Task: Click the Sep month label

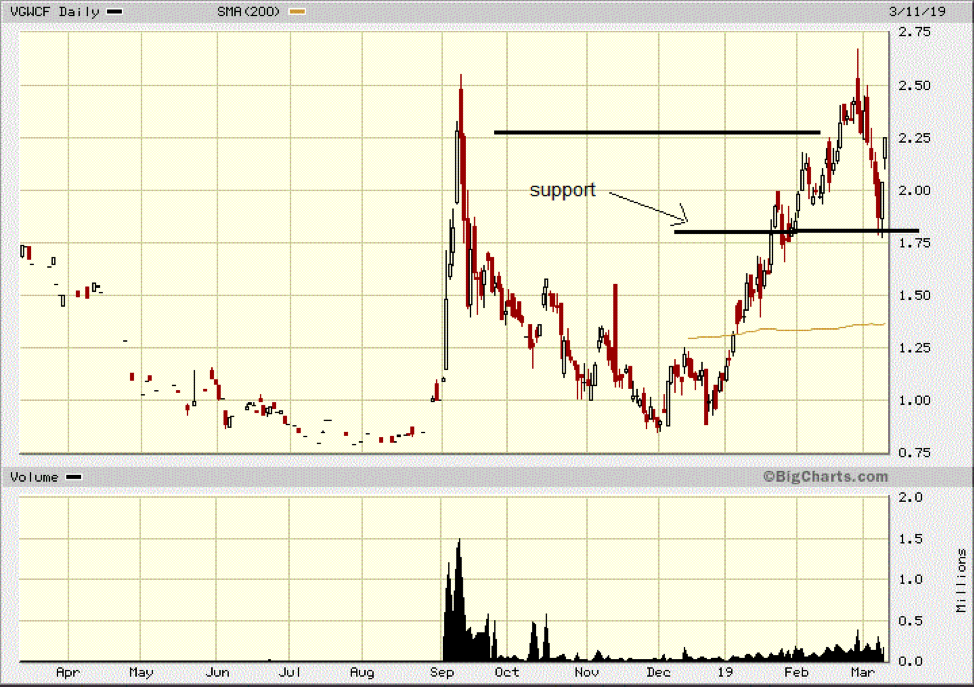Action: 442,673
